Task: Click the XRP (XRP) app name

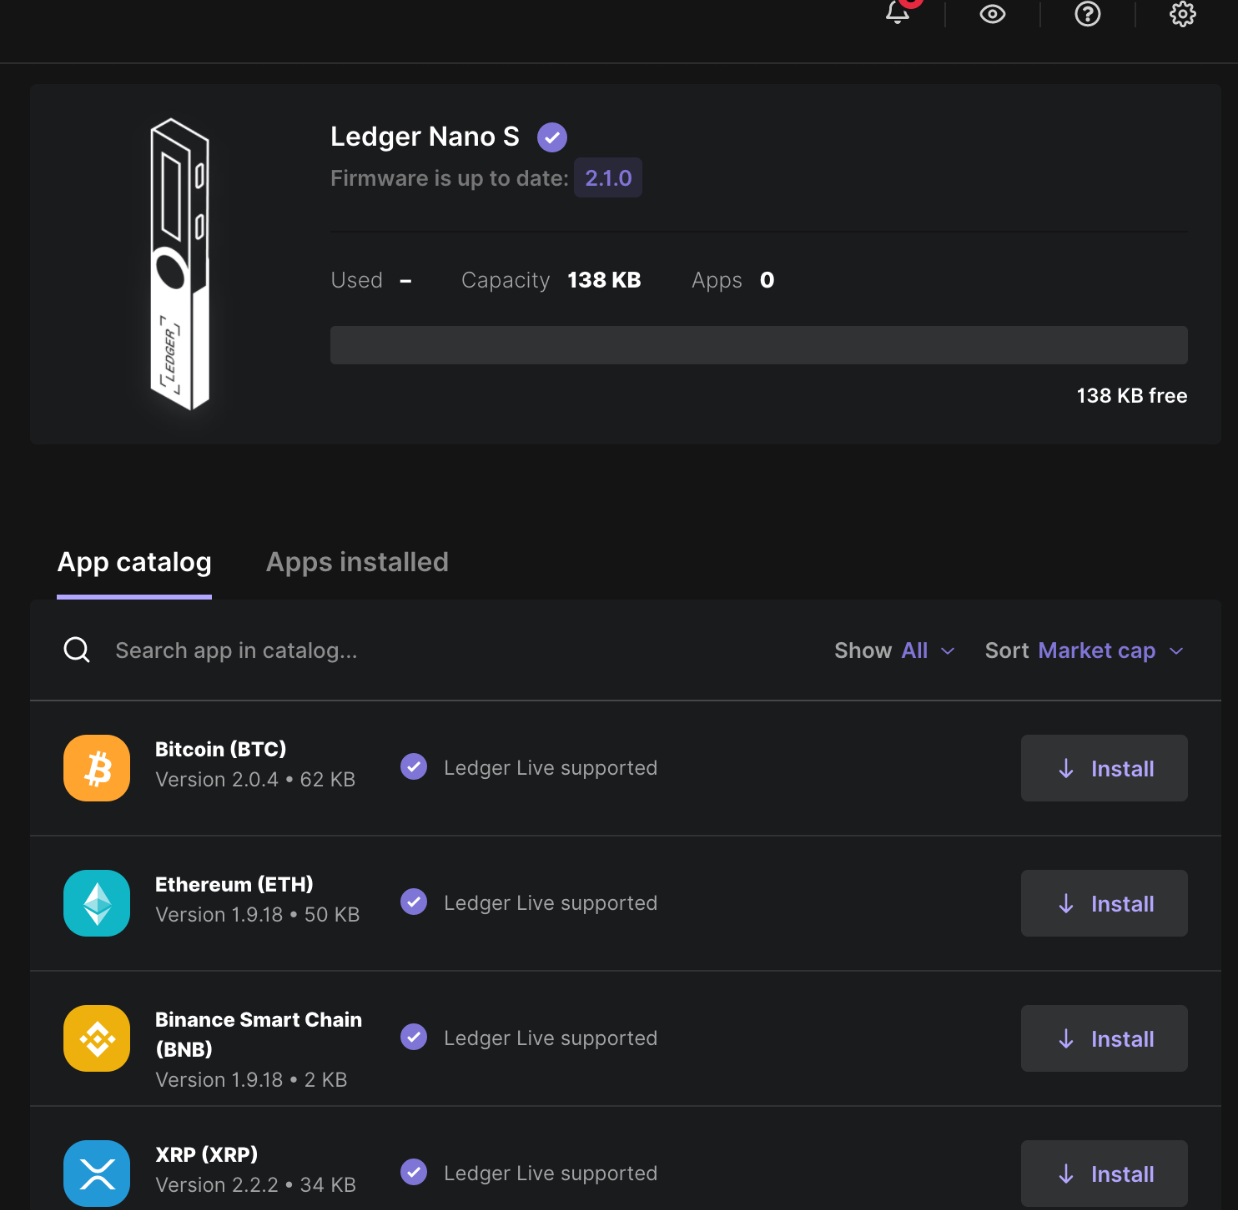Action: [207, 1154]
